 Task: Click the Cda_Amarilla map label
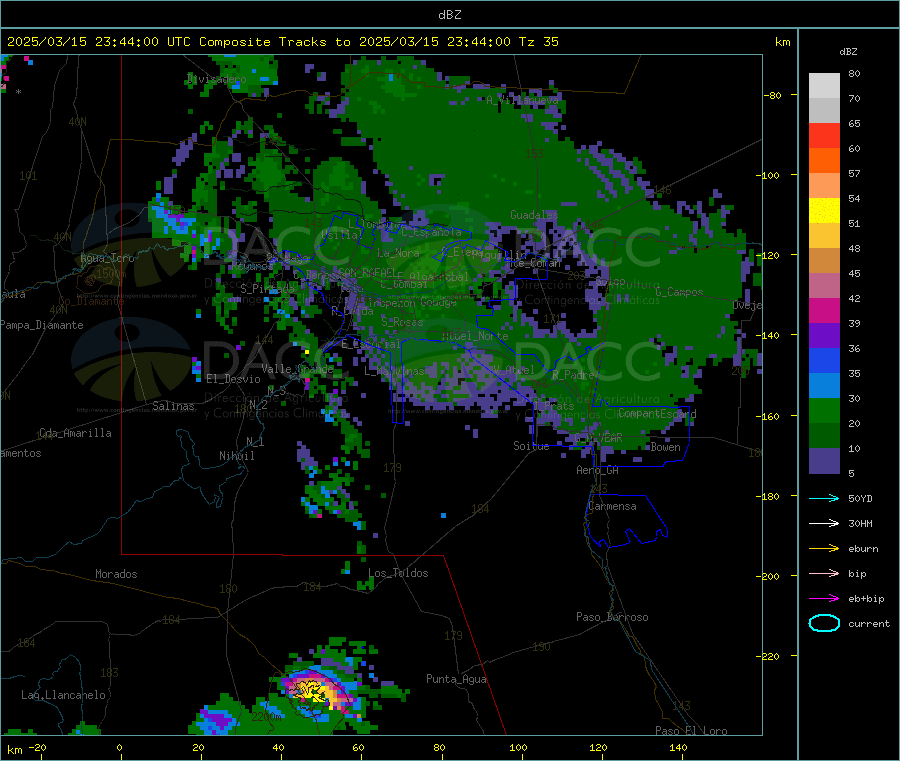click(x=75, y=433)
